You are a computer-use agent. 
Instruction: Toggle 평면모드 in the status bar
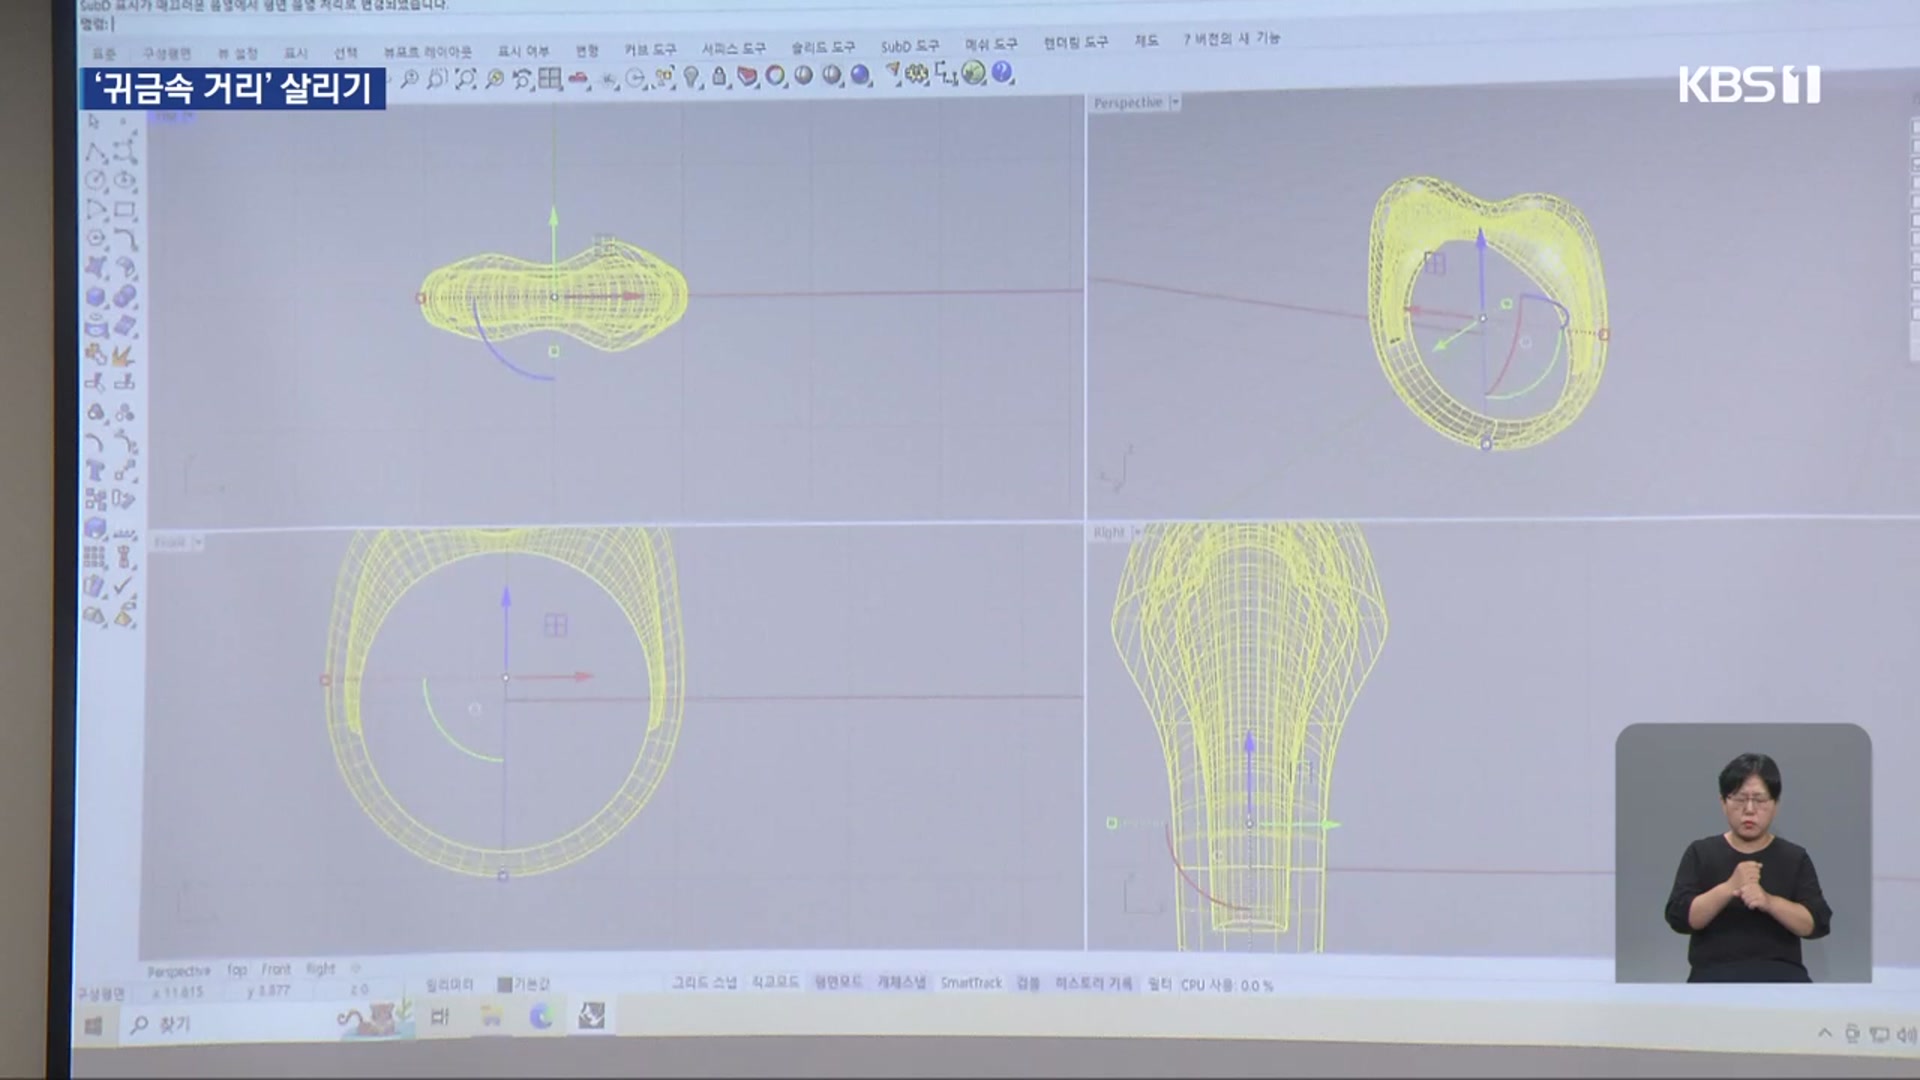point(838,983)
